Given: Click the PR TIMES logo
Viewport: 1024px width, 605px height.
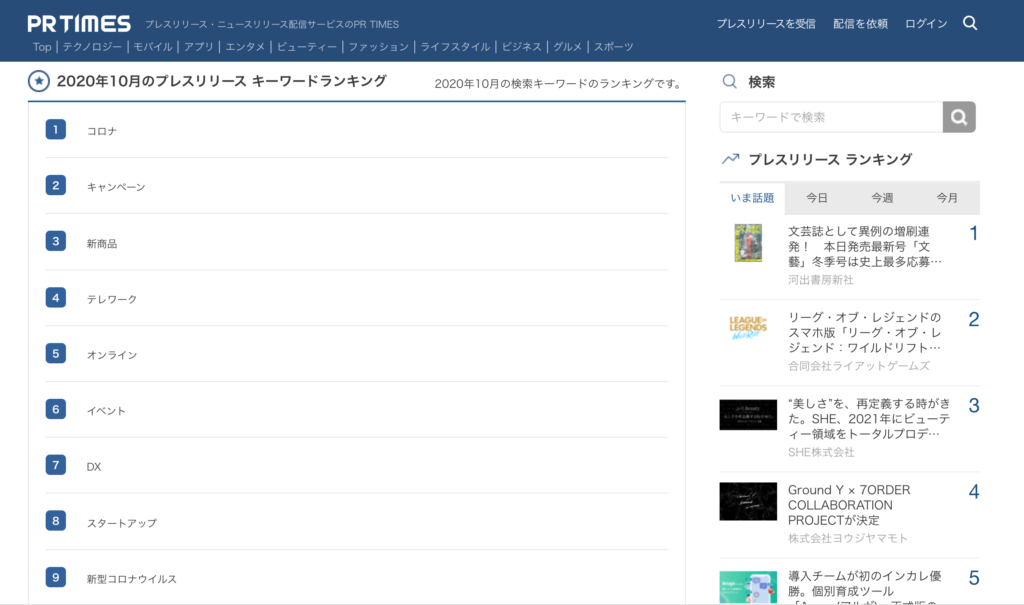Looking at the screenshot, I should click(79, 23).
